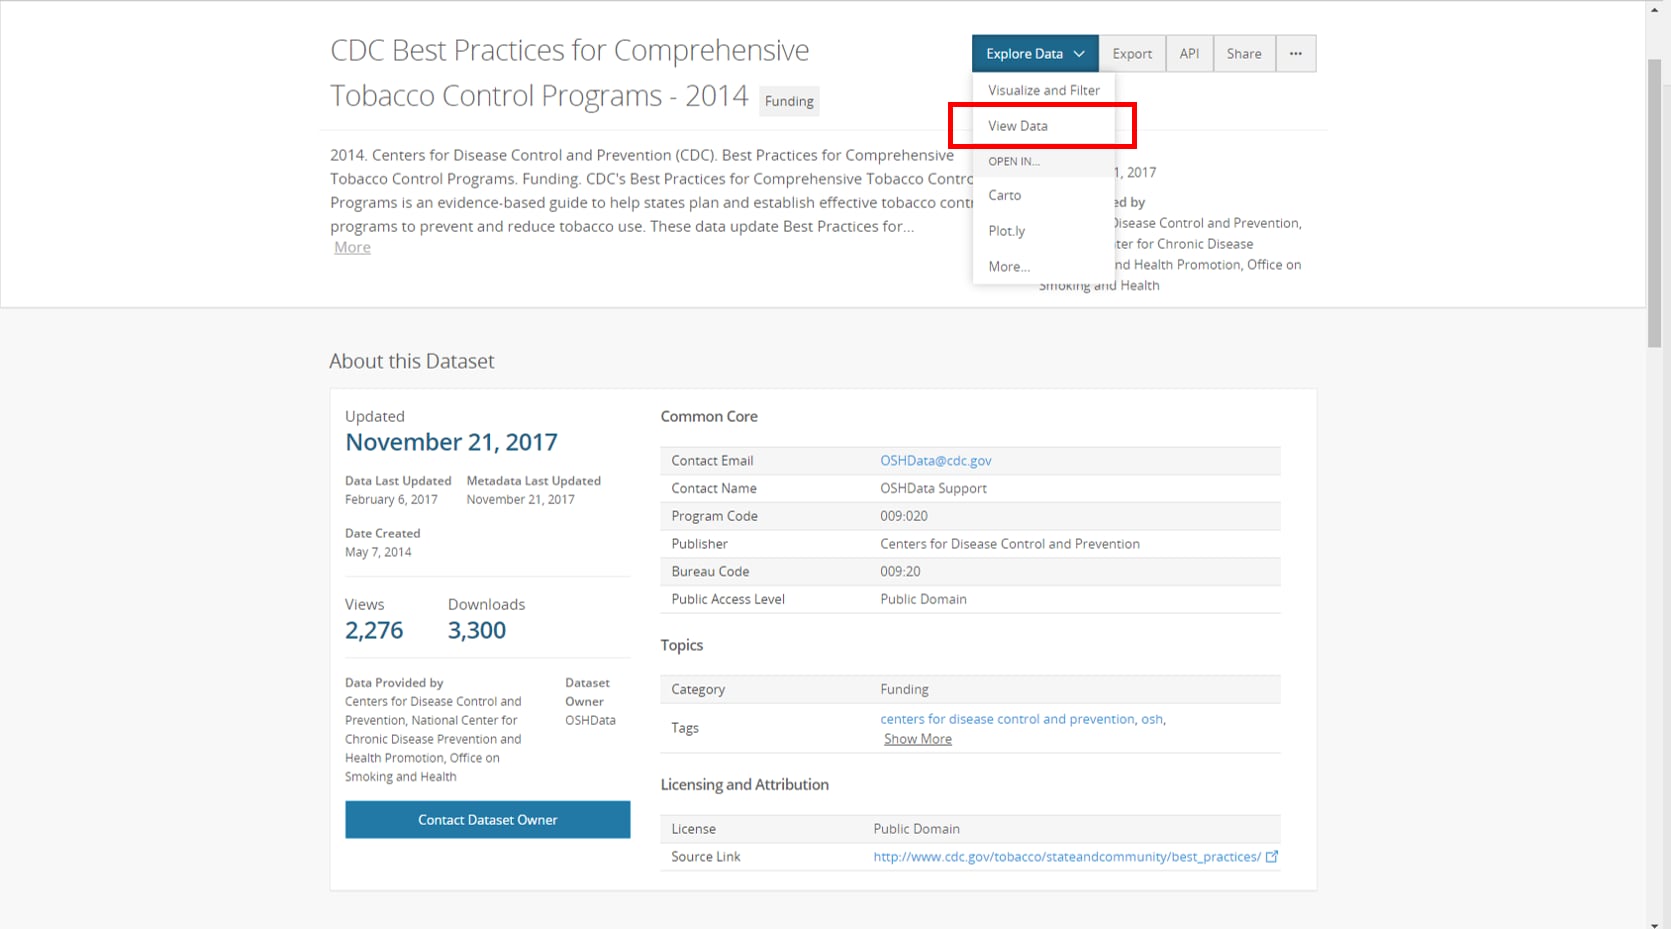Click the dataset title heading

570,72
